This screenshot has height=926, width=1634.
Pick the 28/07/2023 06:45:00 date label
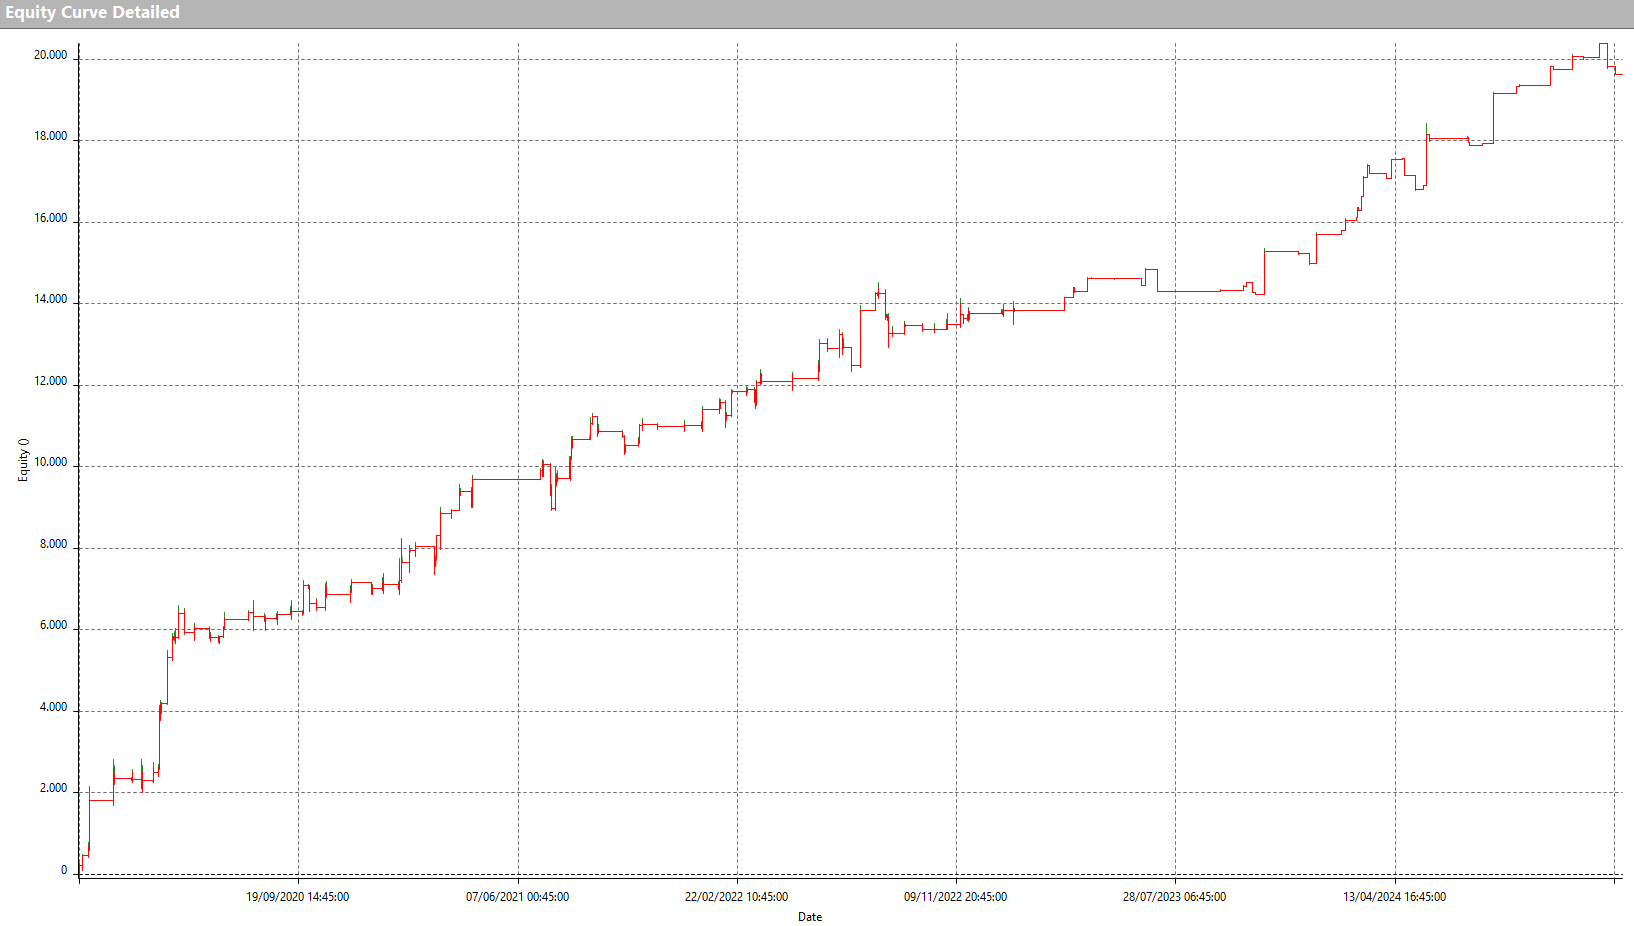tap(1174, 897)
